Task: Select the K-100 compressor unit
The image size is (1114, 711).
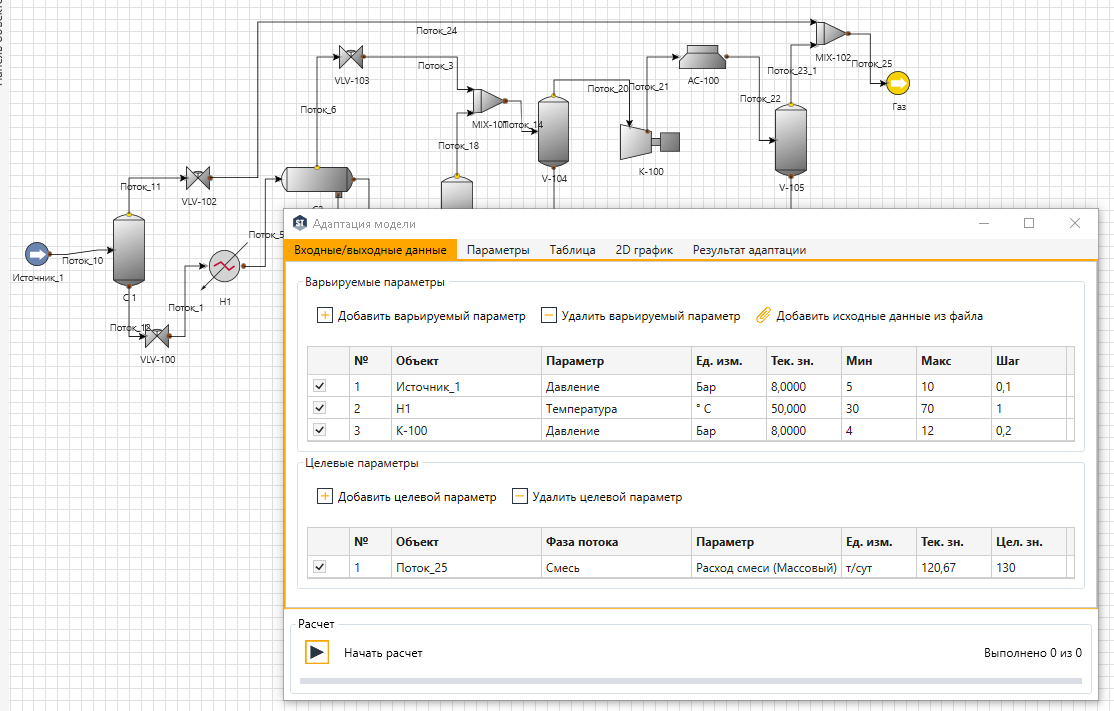Action: pos(649,142)
